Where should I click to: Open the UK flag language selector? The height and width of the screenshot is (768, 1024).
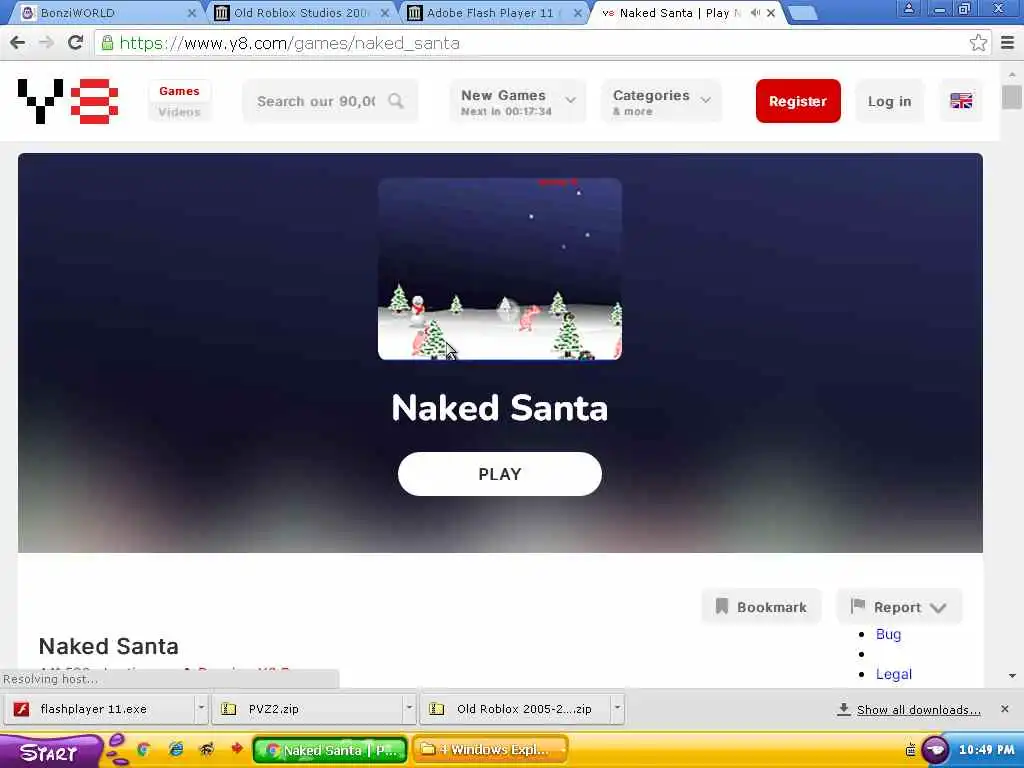[x=961, y=101]
